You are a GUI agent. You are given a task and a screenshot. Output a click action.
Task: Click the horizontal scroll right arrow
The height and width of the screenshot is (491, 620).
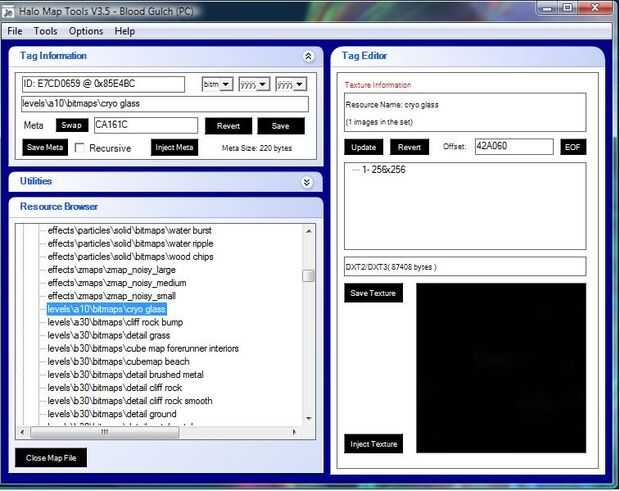tap(295, 432)
